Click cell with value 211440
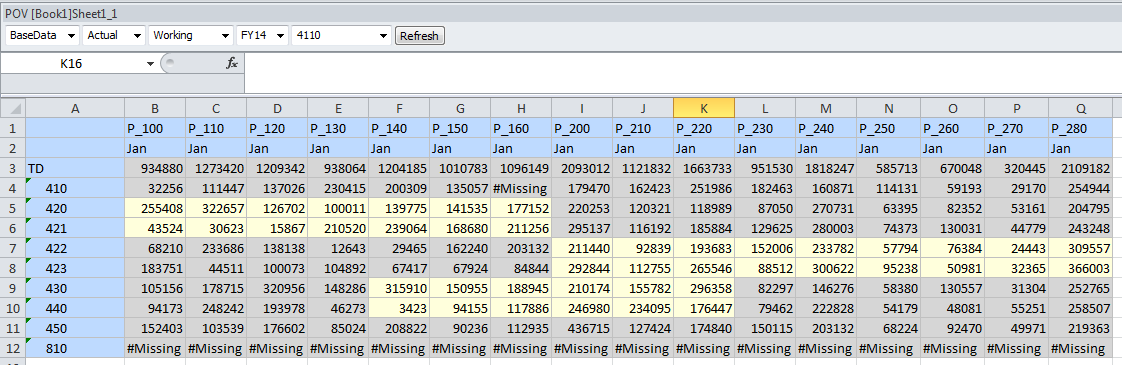Viewport: 1122px width, 365px height. click(582, 248)
